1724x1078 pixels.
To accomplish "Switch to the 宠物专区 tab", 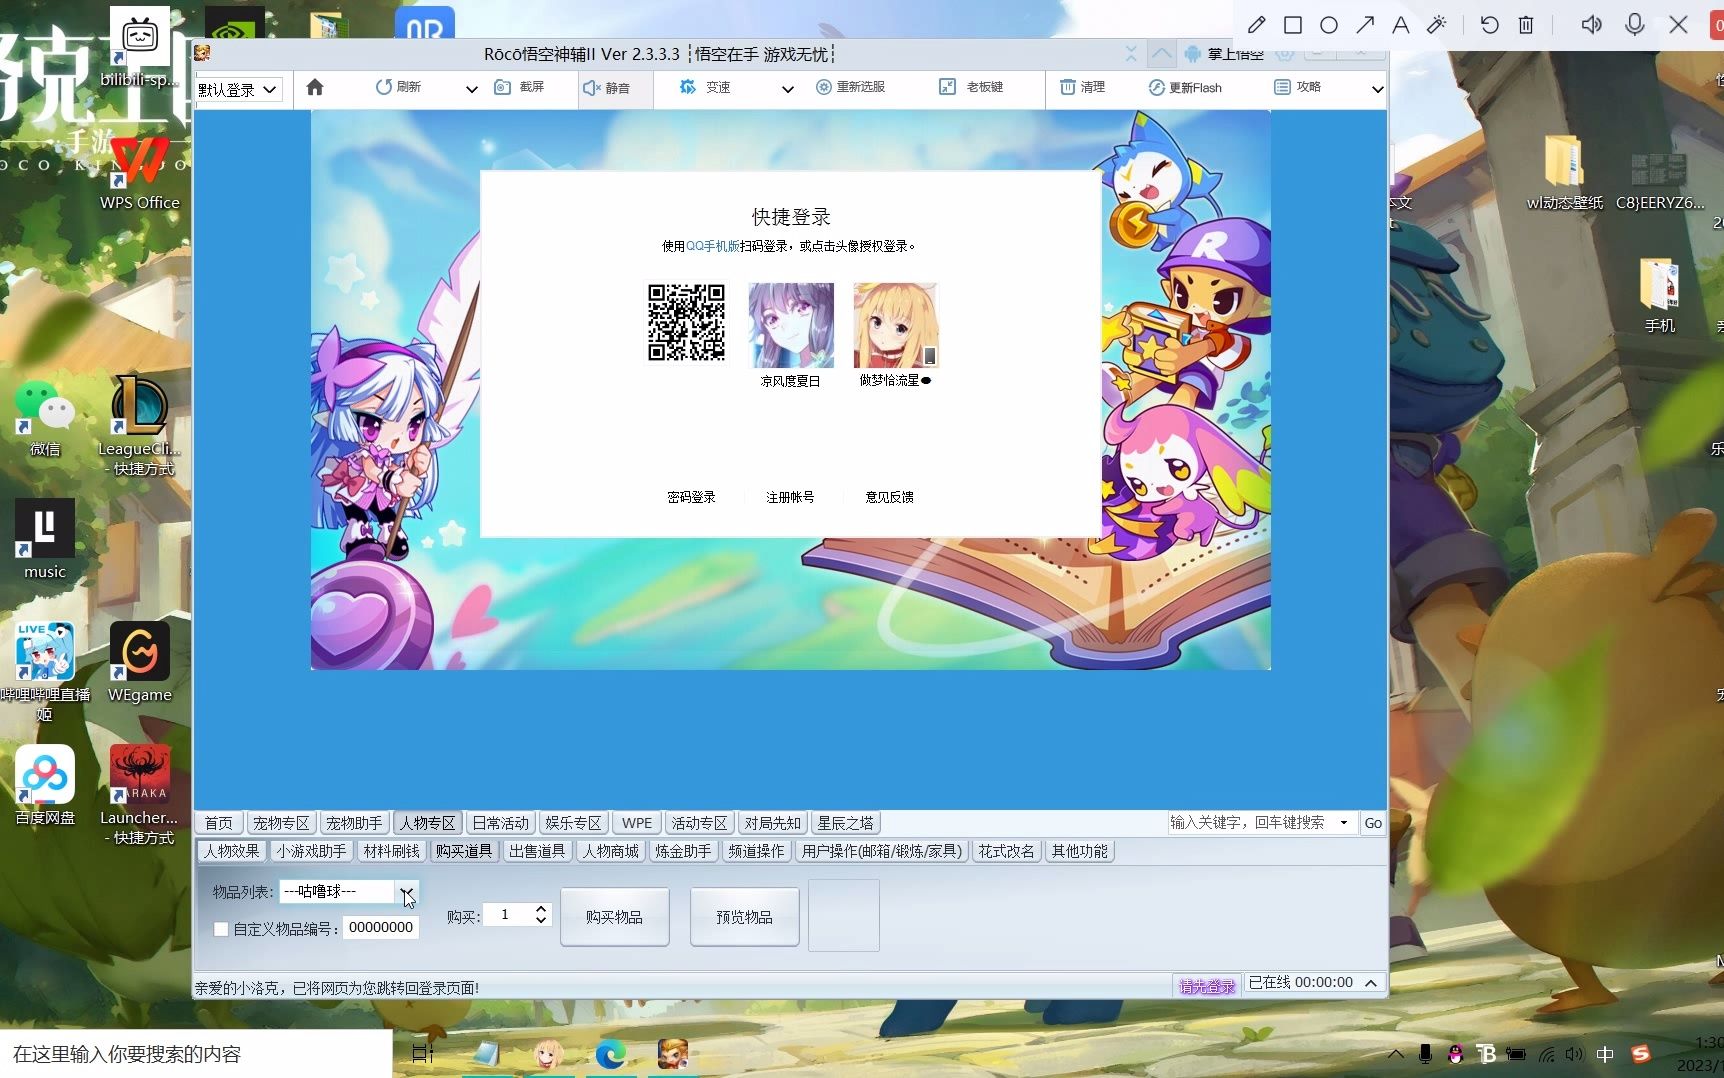I will pyautogui.click(x=281, y=823).
